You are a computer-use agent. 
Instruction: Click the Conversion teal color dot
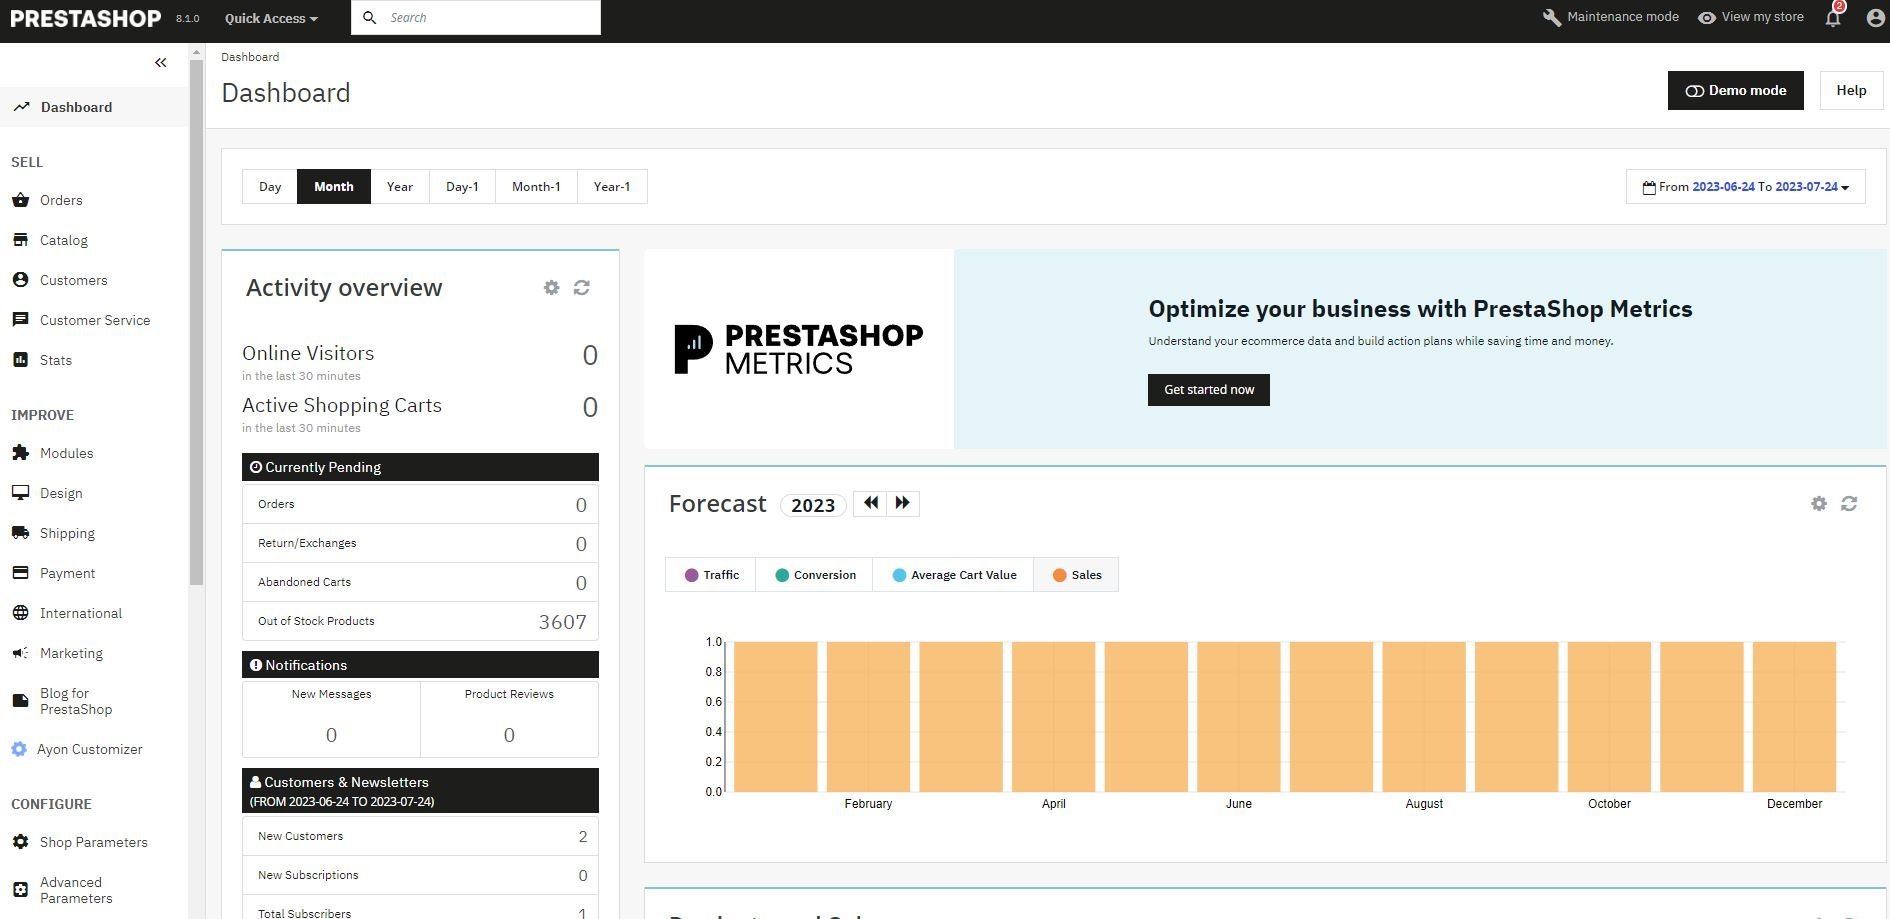pyautogui.click(x=782, y=575)
